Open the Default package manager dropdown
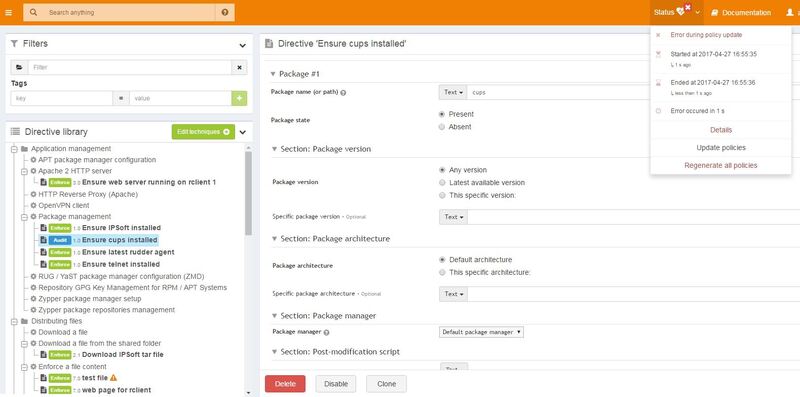Viewport: 800px width, 397px height. coord(481,332)
